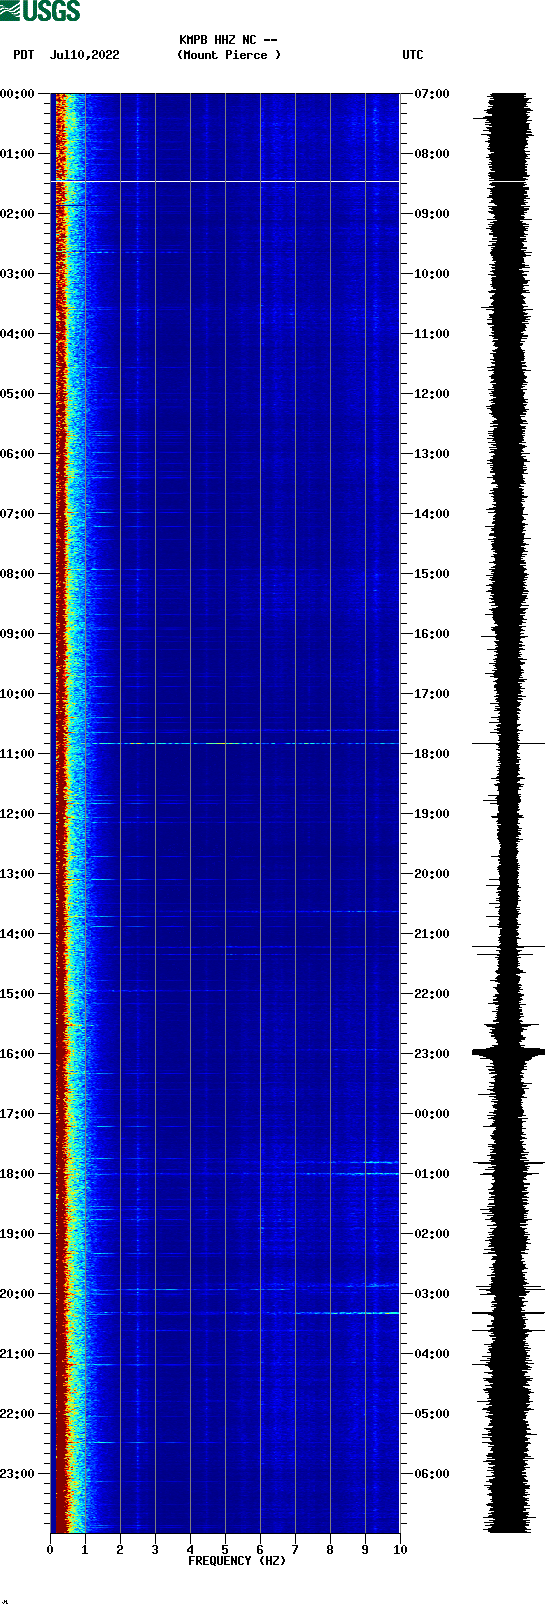The height and width of the screenshot is (1613, 552).
Task: Click the '(Mount Pierce )' label
Action: point(229,55)
